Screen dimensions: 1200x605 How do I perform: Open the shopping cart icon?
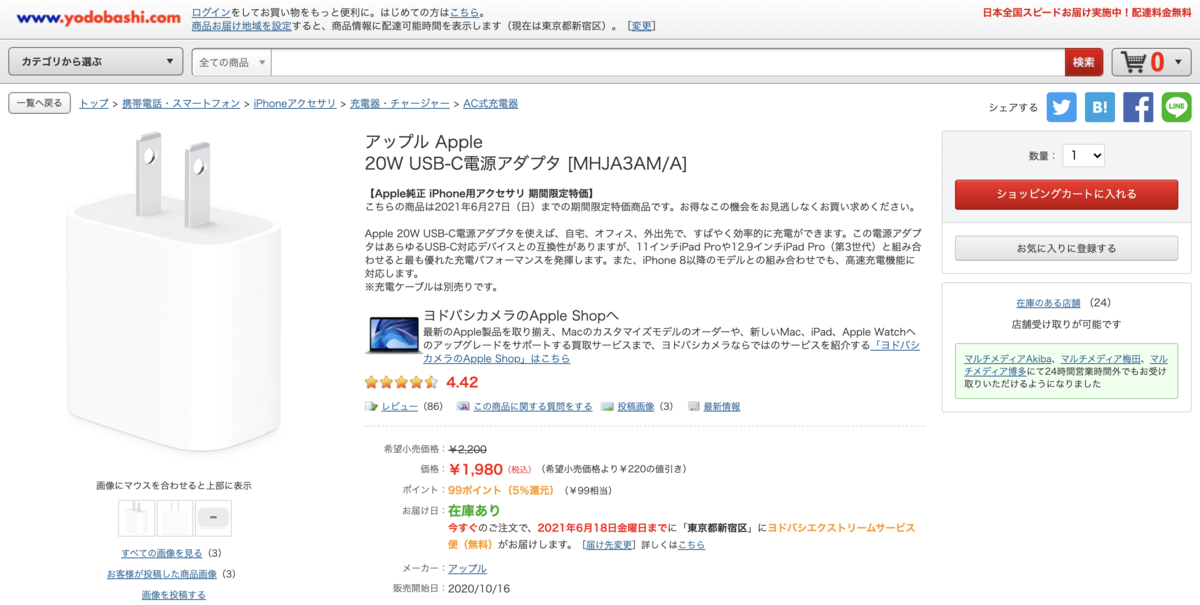(1134, 62)
